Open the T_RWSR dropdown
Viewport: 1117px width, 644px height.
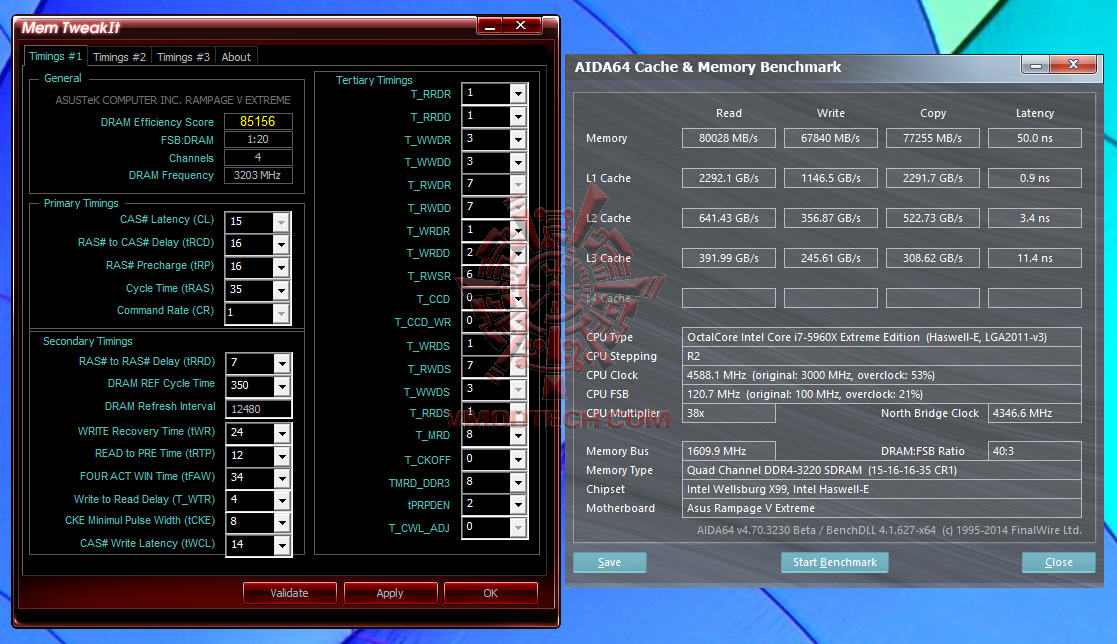tap(518, 276)
